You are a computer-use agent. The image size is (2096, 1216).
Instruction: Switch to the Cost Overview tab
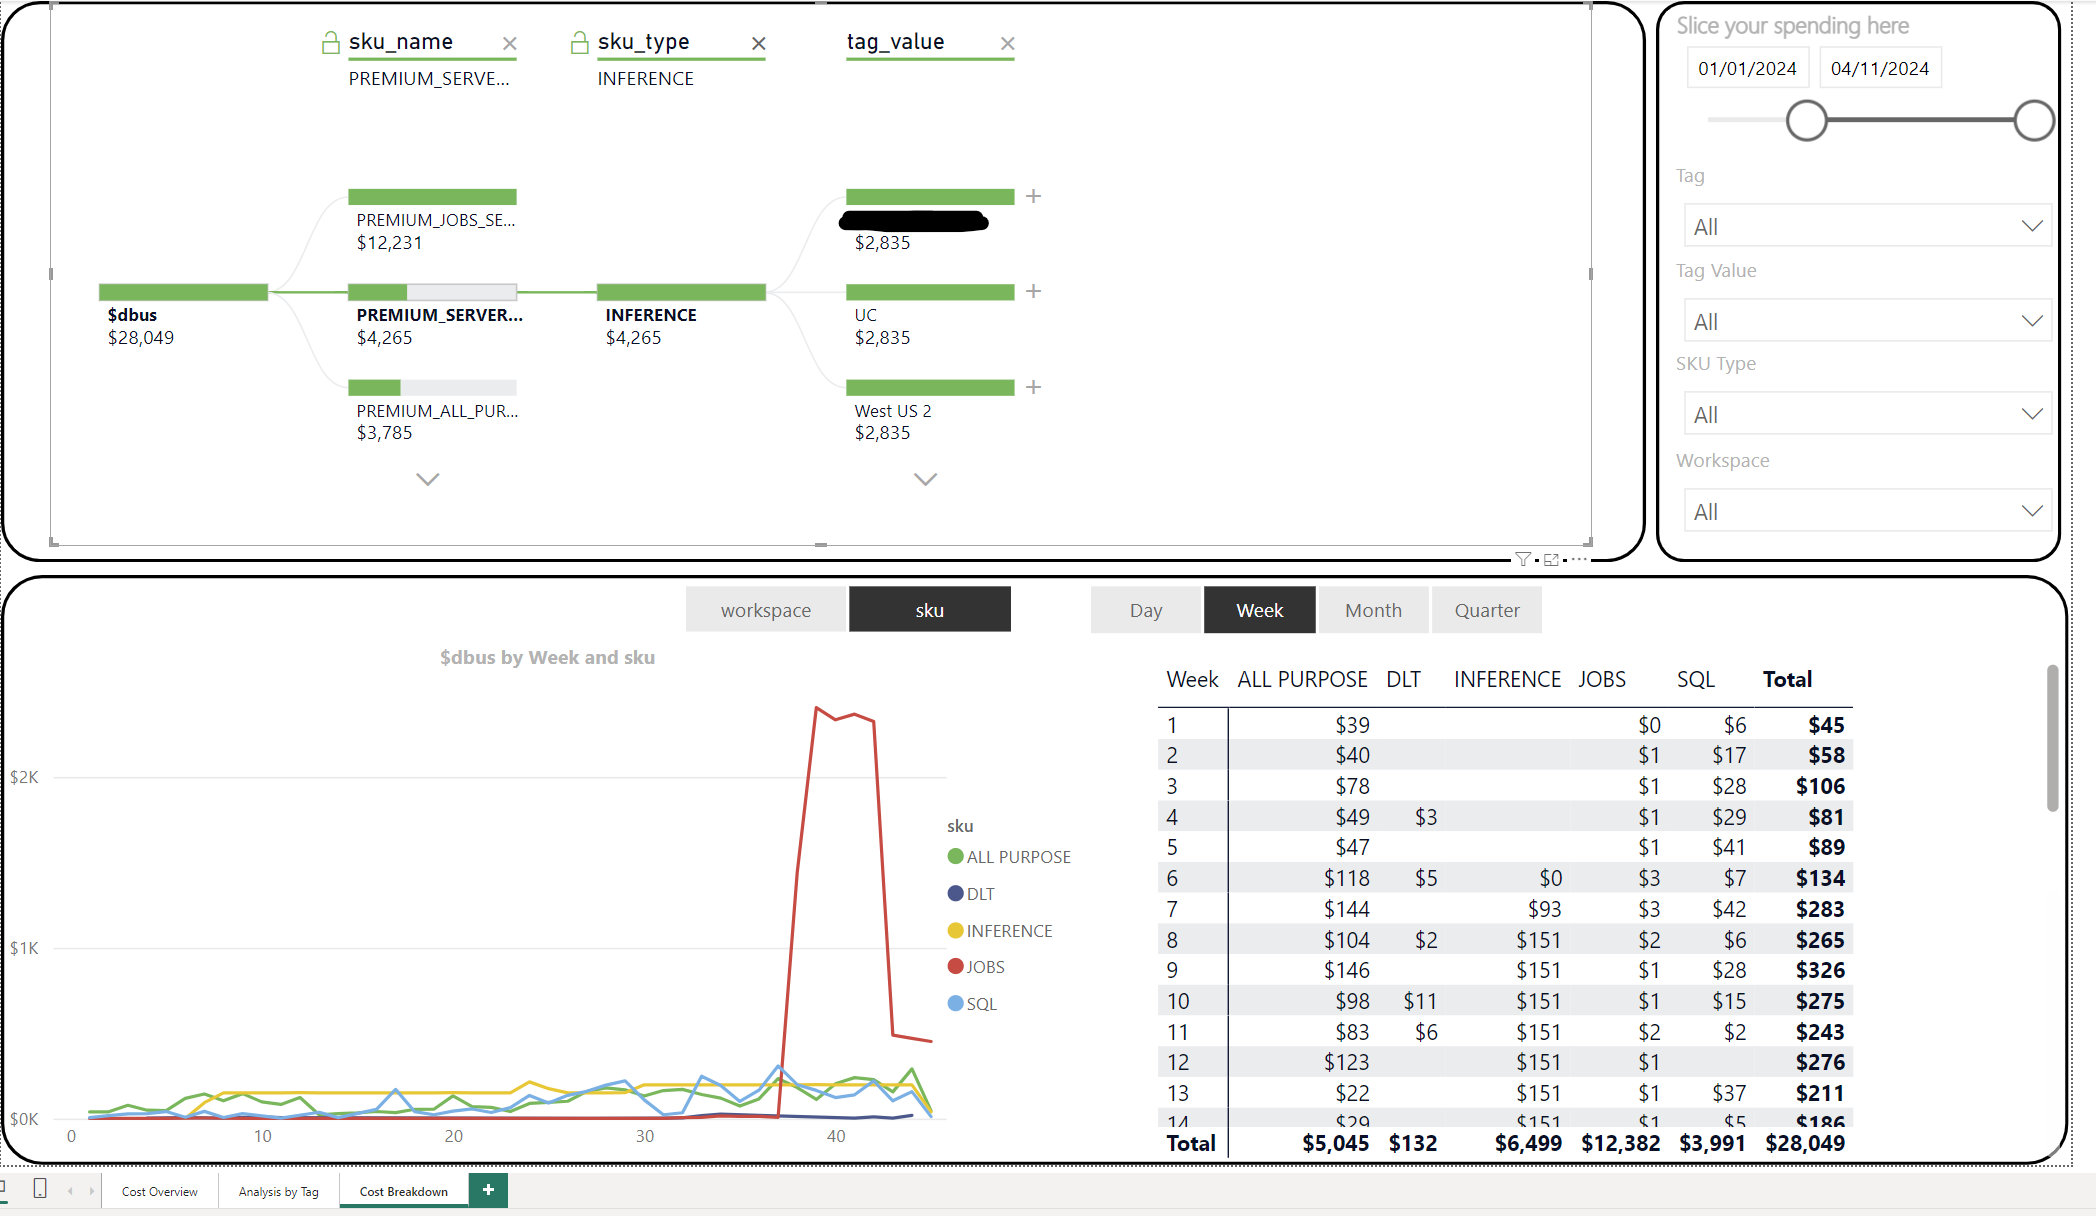tap(159, 1191)
